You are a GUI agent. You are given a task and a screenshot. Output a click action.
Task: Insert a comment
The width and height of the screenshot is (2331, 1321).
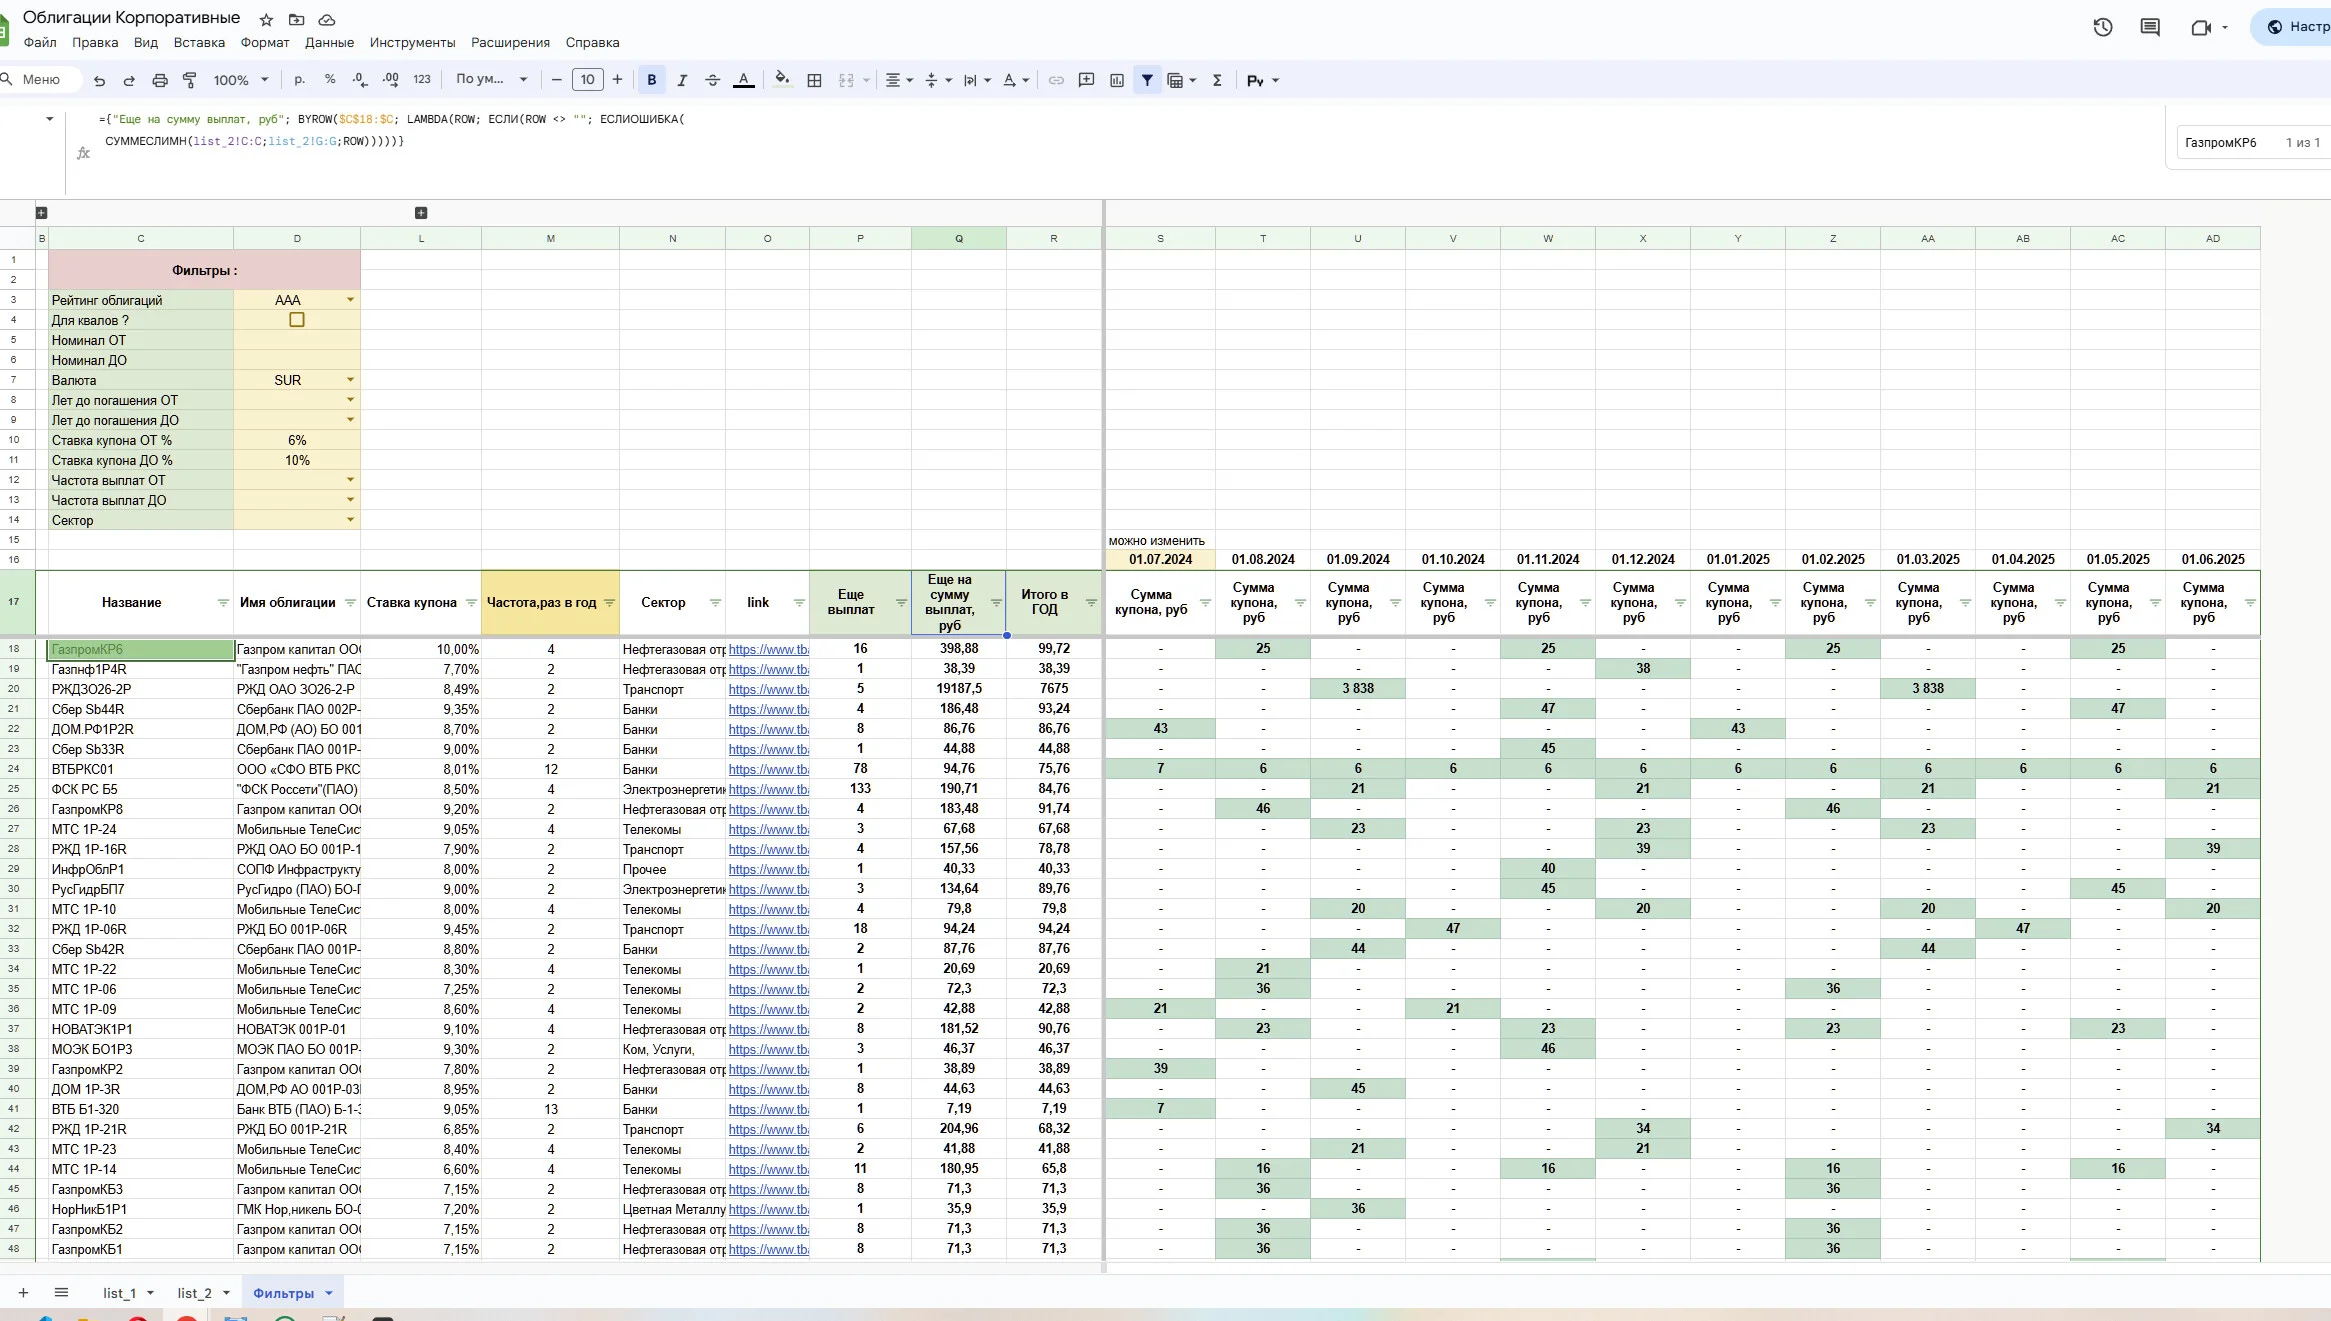pos(1087,80)
